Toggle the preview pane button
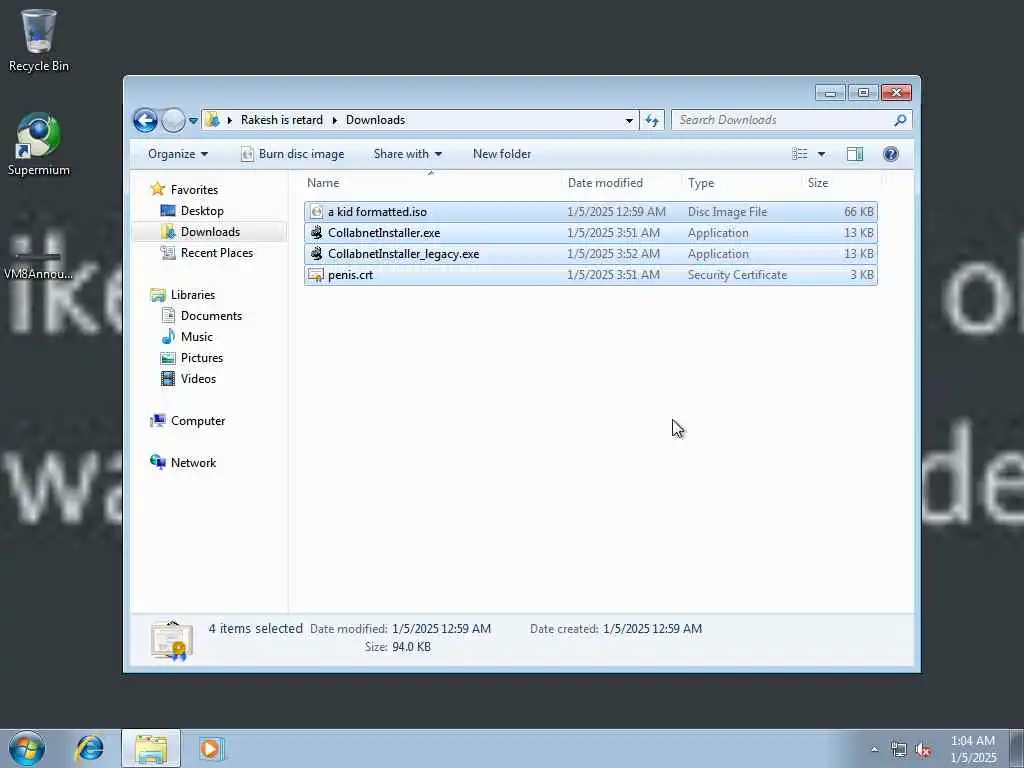Image resolution: width=1024 pixels, height=768 pixels. [855, 154]
